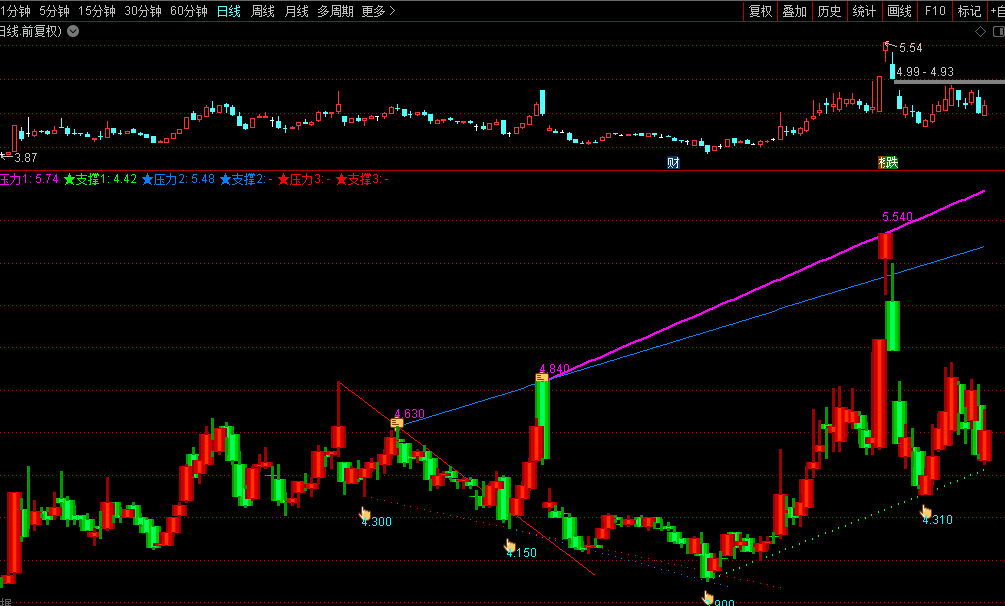Select the 30分钟 period tab
Screen dimensions: 1005x606
143,11
